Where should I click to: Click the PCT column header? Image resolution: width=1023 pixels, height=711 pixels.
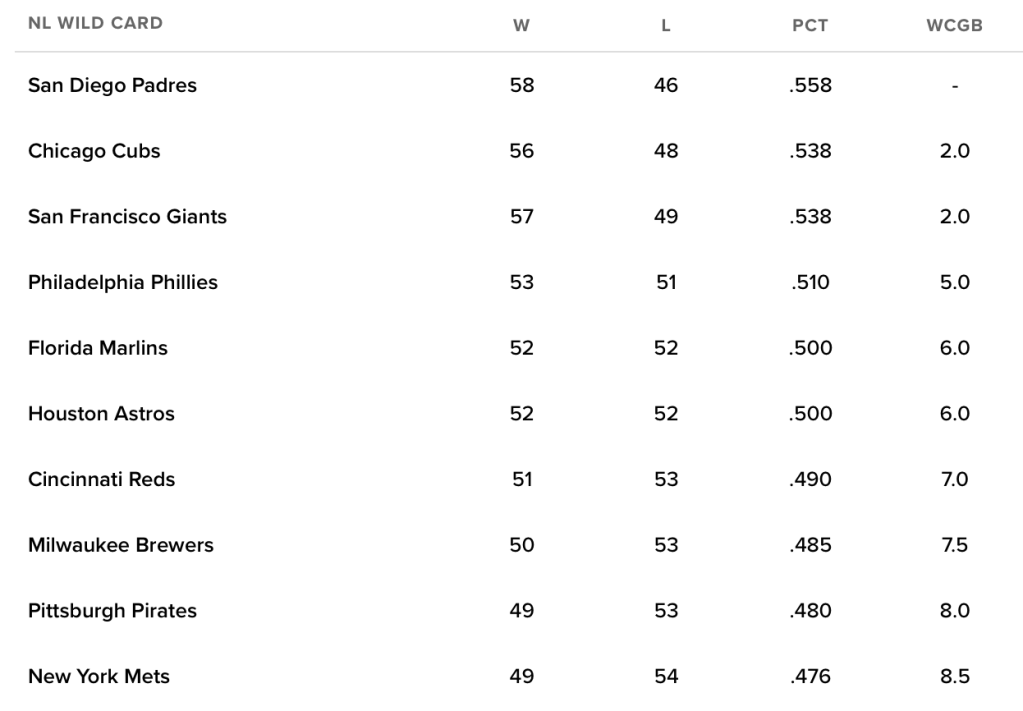(x=810, y=26)
